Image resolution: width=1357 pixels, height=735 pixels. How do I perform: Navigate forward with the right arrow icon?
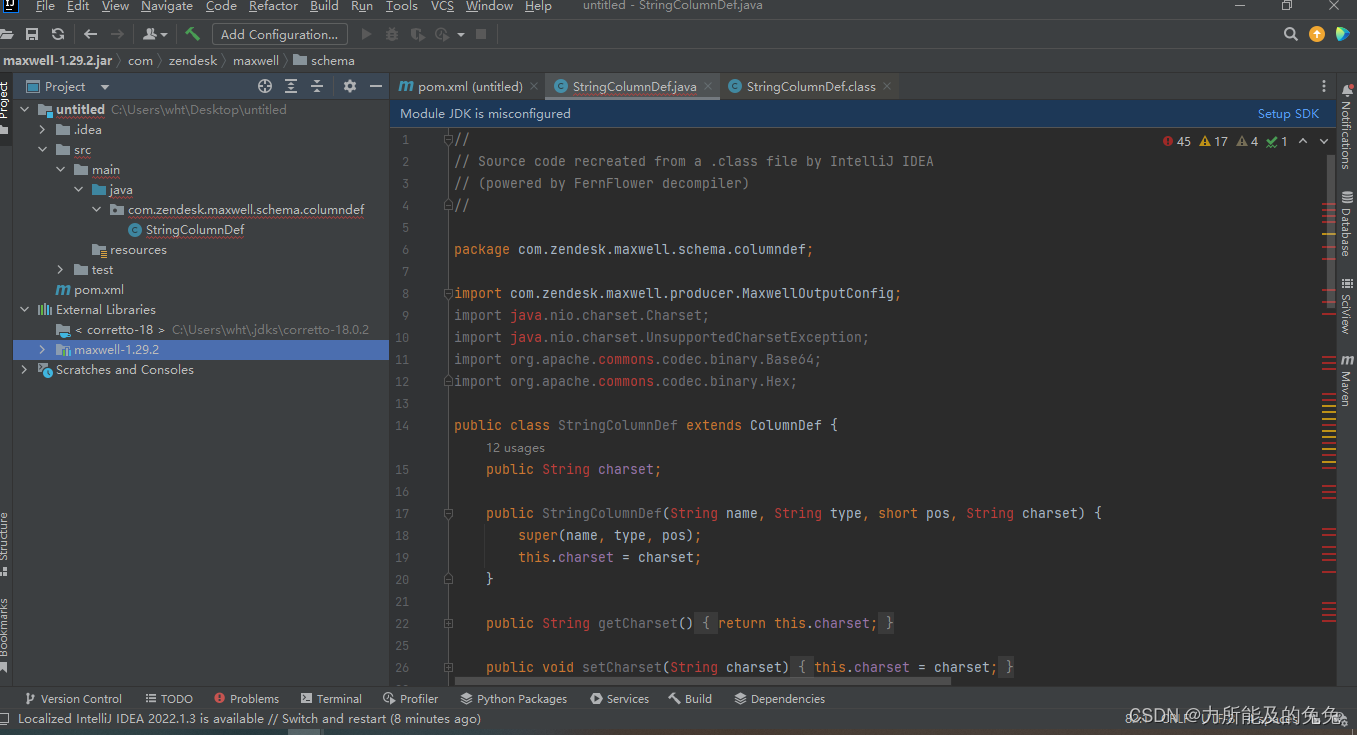tap(117, 34)
